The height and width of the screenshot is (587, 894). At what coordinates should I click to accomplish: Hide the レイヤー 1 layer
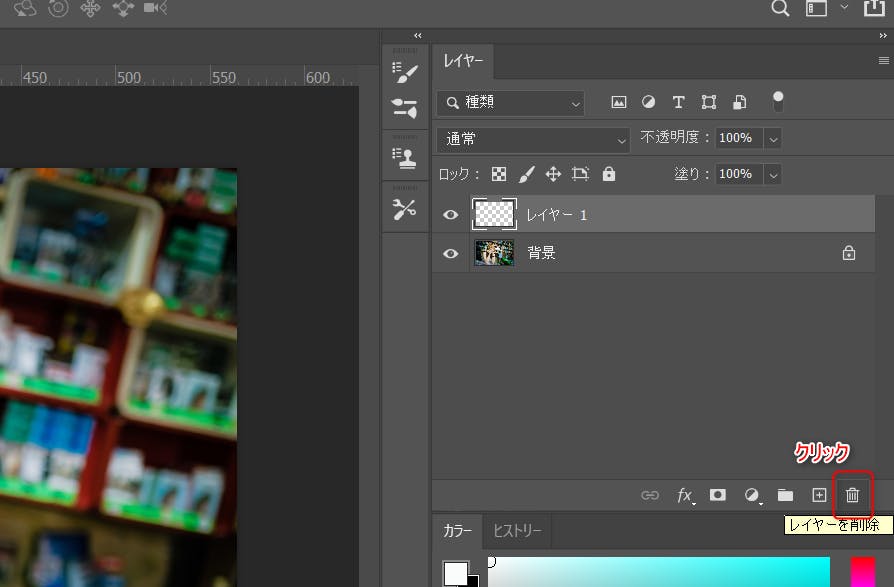451,214
